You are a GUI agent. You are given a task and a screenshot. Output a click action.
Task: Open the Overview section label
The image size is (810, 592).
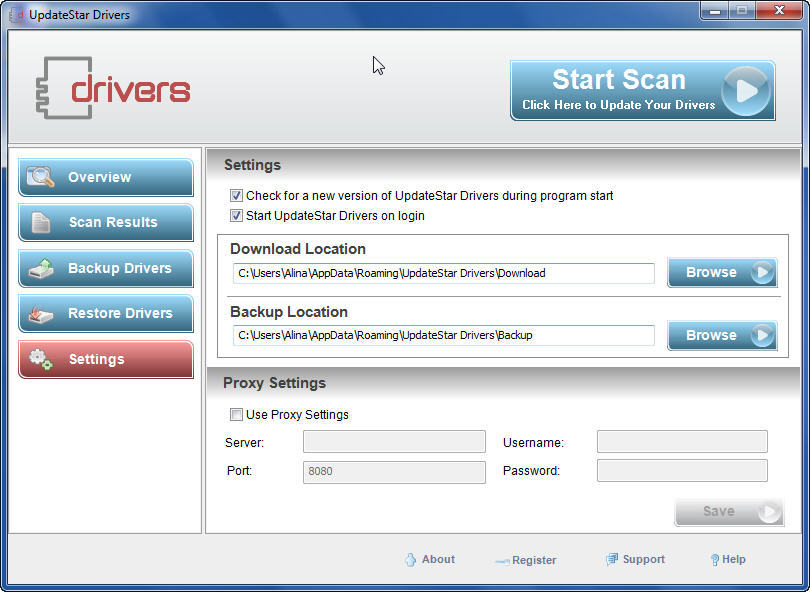point(99,177)
